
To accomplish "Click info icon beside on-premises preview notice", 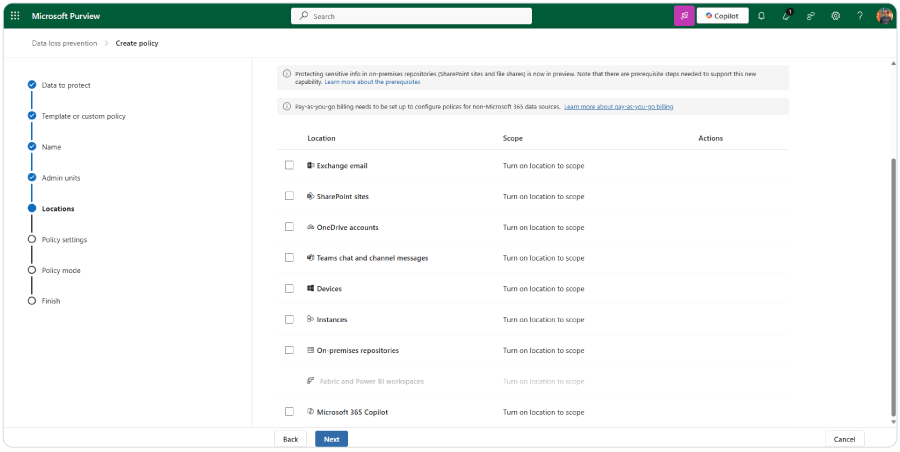I will pos(287,74).
